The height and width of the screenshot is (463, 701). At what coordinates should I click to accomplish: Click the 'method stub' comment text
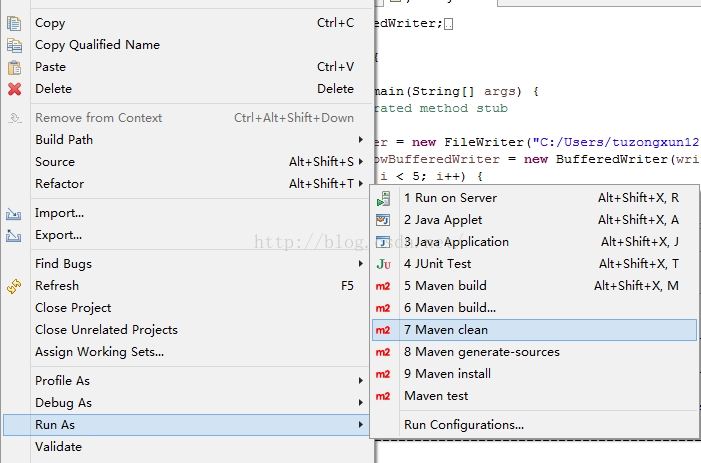pyautogui.click(x=464, y=108)
